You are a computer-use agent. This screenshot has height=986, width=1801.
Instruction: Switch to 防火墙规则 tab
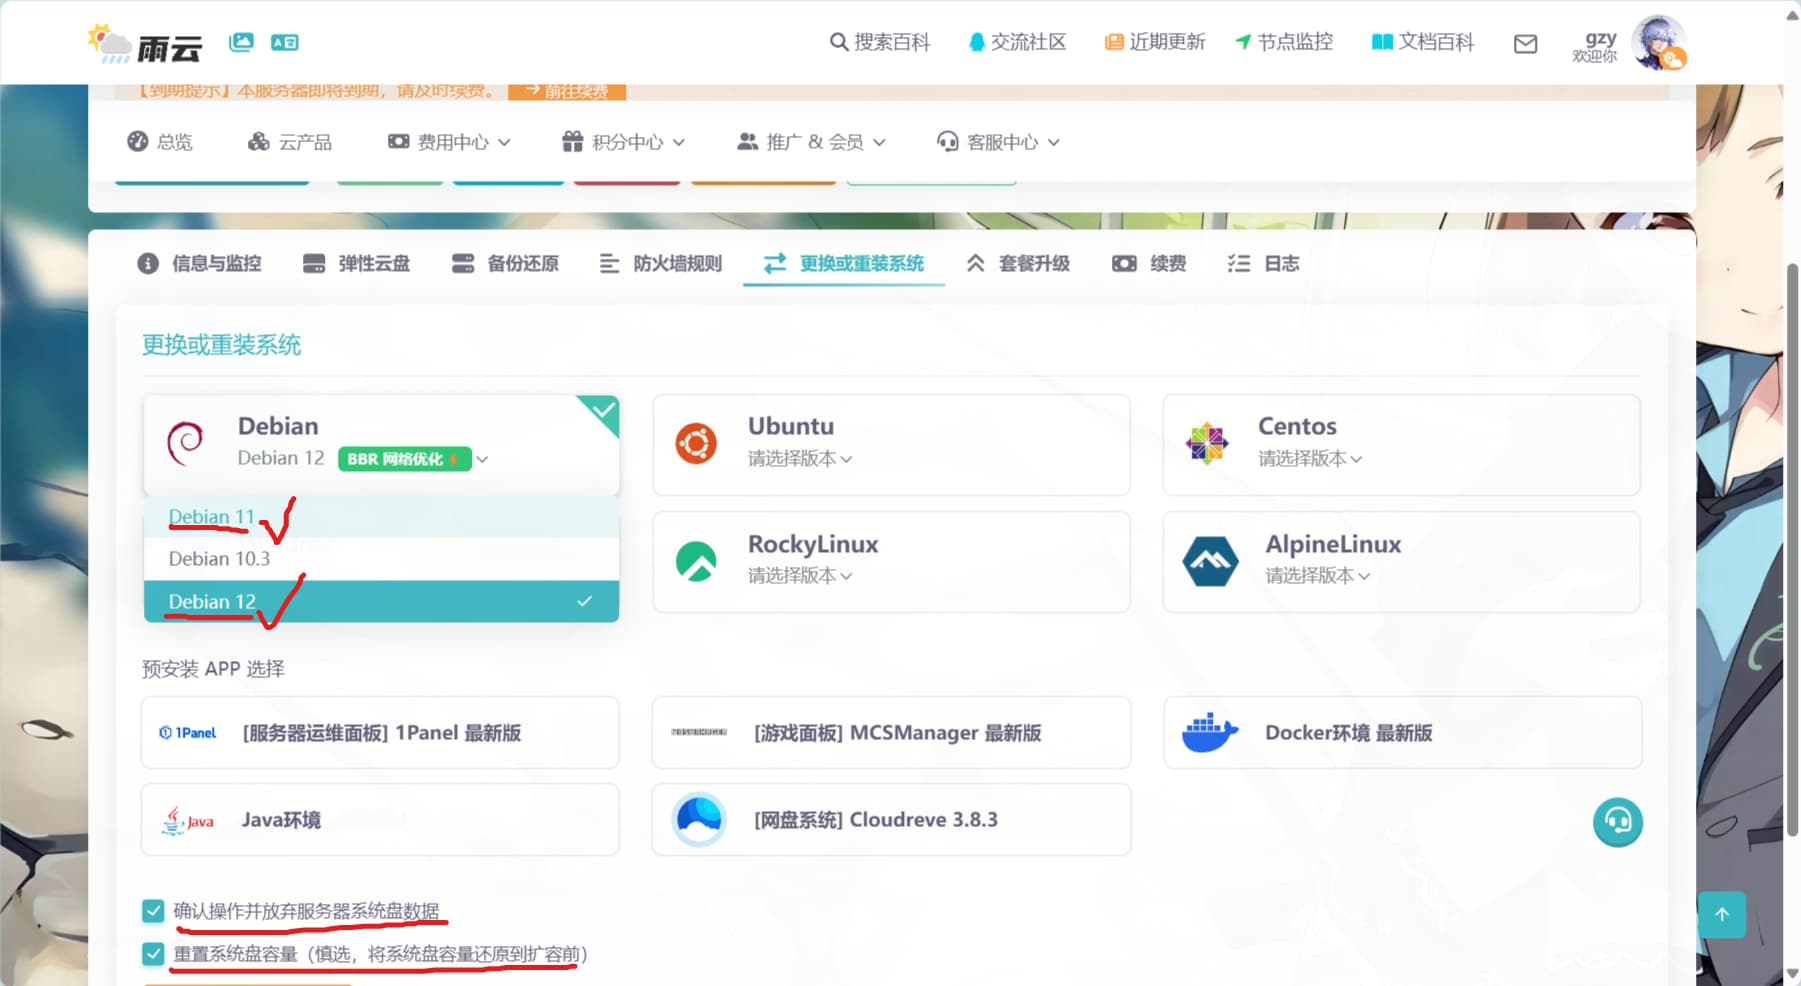point(660,263)
